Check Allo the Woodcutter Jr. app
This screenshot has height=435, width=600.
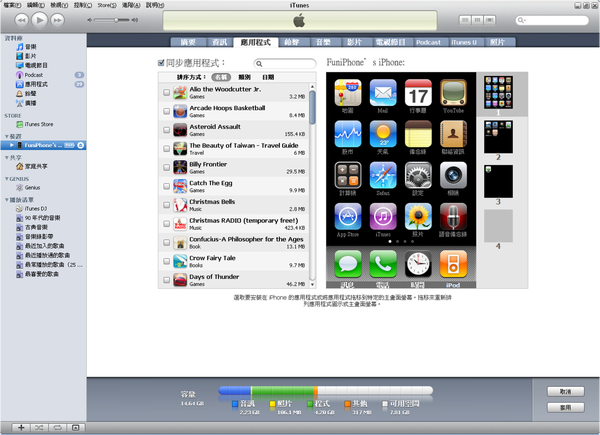(166, 93)
